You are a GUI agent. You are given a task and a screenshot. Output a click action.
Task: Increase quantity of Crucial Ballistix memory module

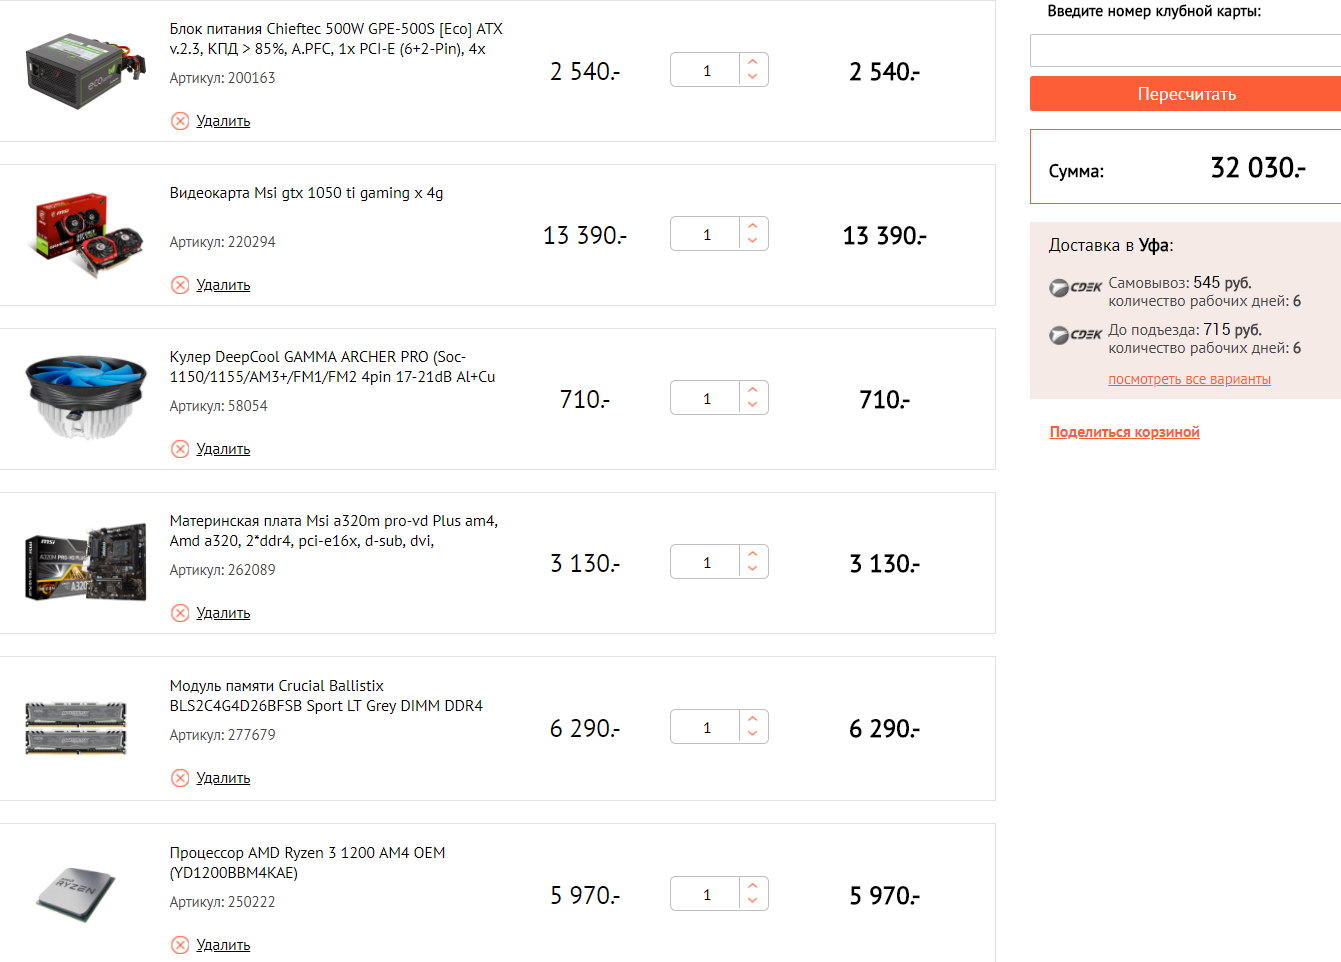tap(753, 719)
